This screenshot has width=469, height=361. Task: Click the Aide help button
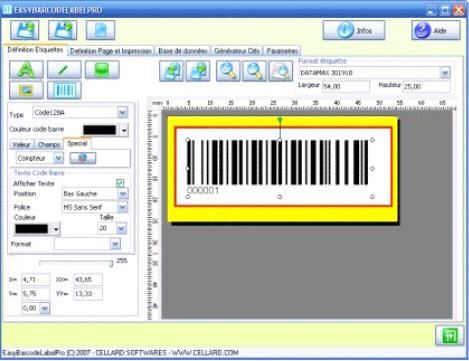click(x=436, y=30)
